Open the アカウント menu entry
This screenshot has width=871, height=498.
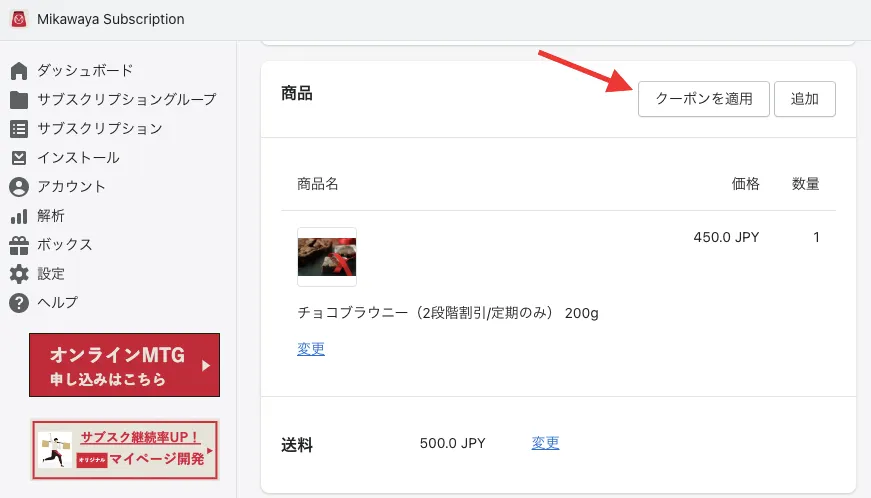pyautogui.click(x=71, y=187)
